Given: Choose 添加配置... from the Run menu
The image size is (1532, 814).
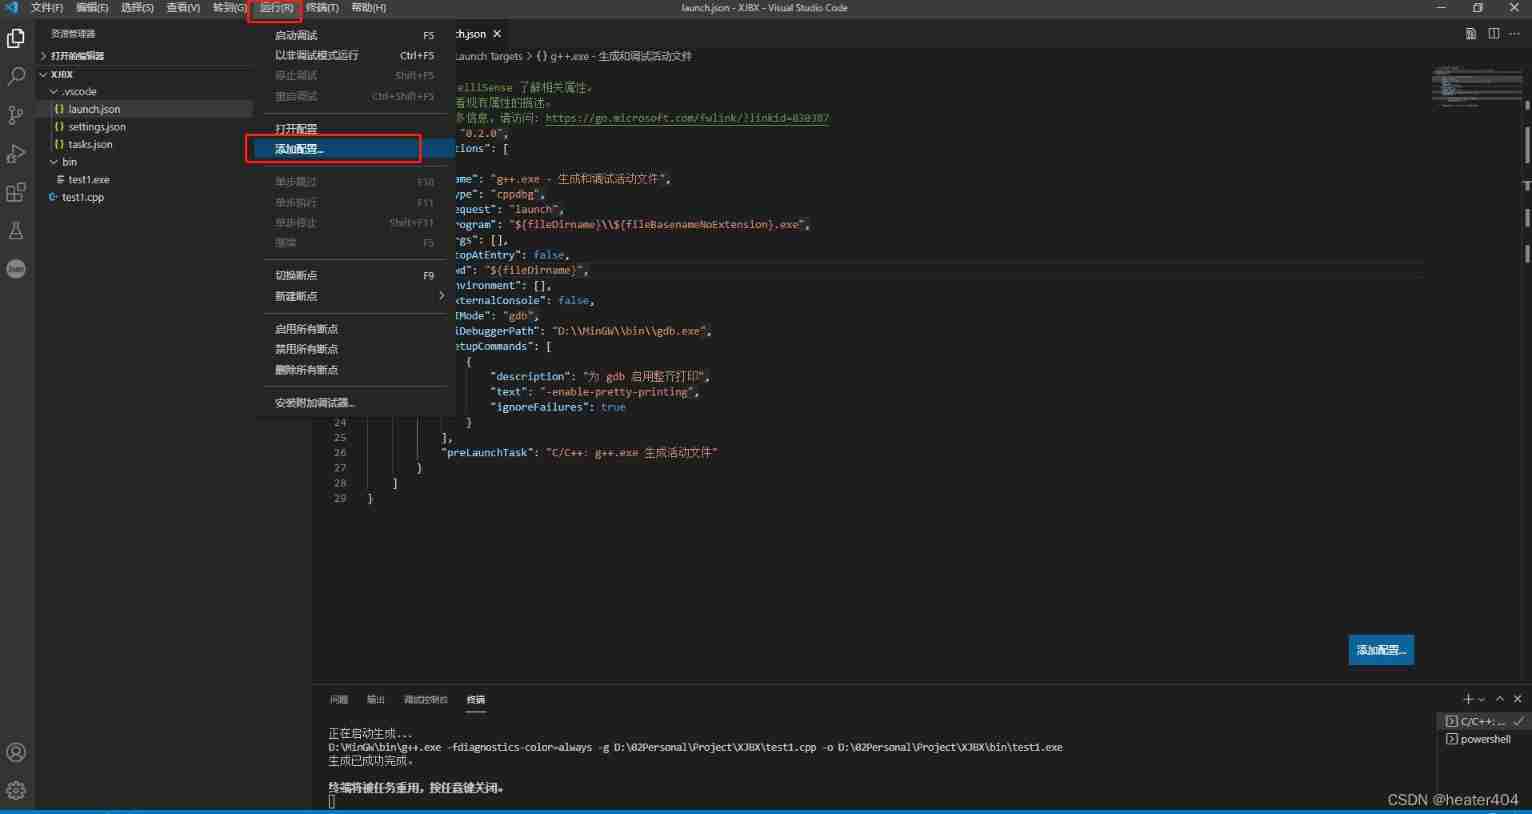Looking at the screenshot, I should (x=353, y=149).
